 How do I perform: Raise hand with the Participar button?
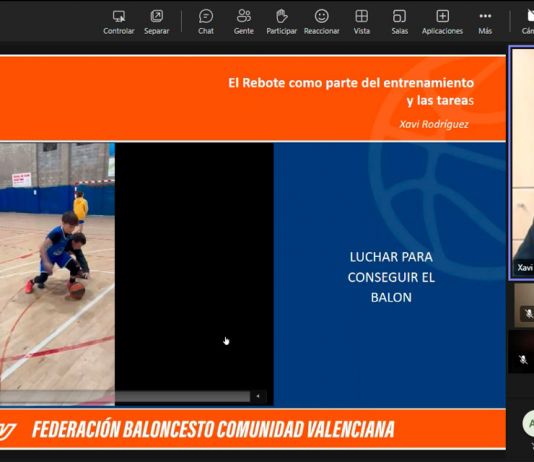[282, 22]
